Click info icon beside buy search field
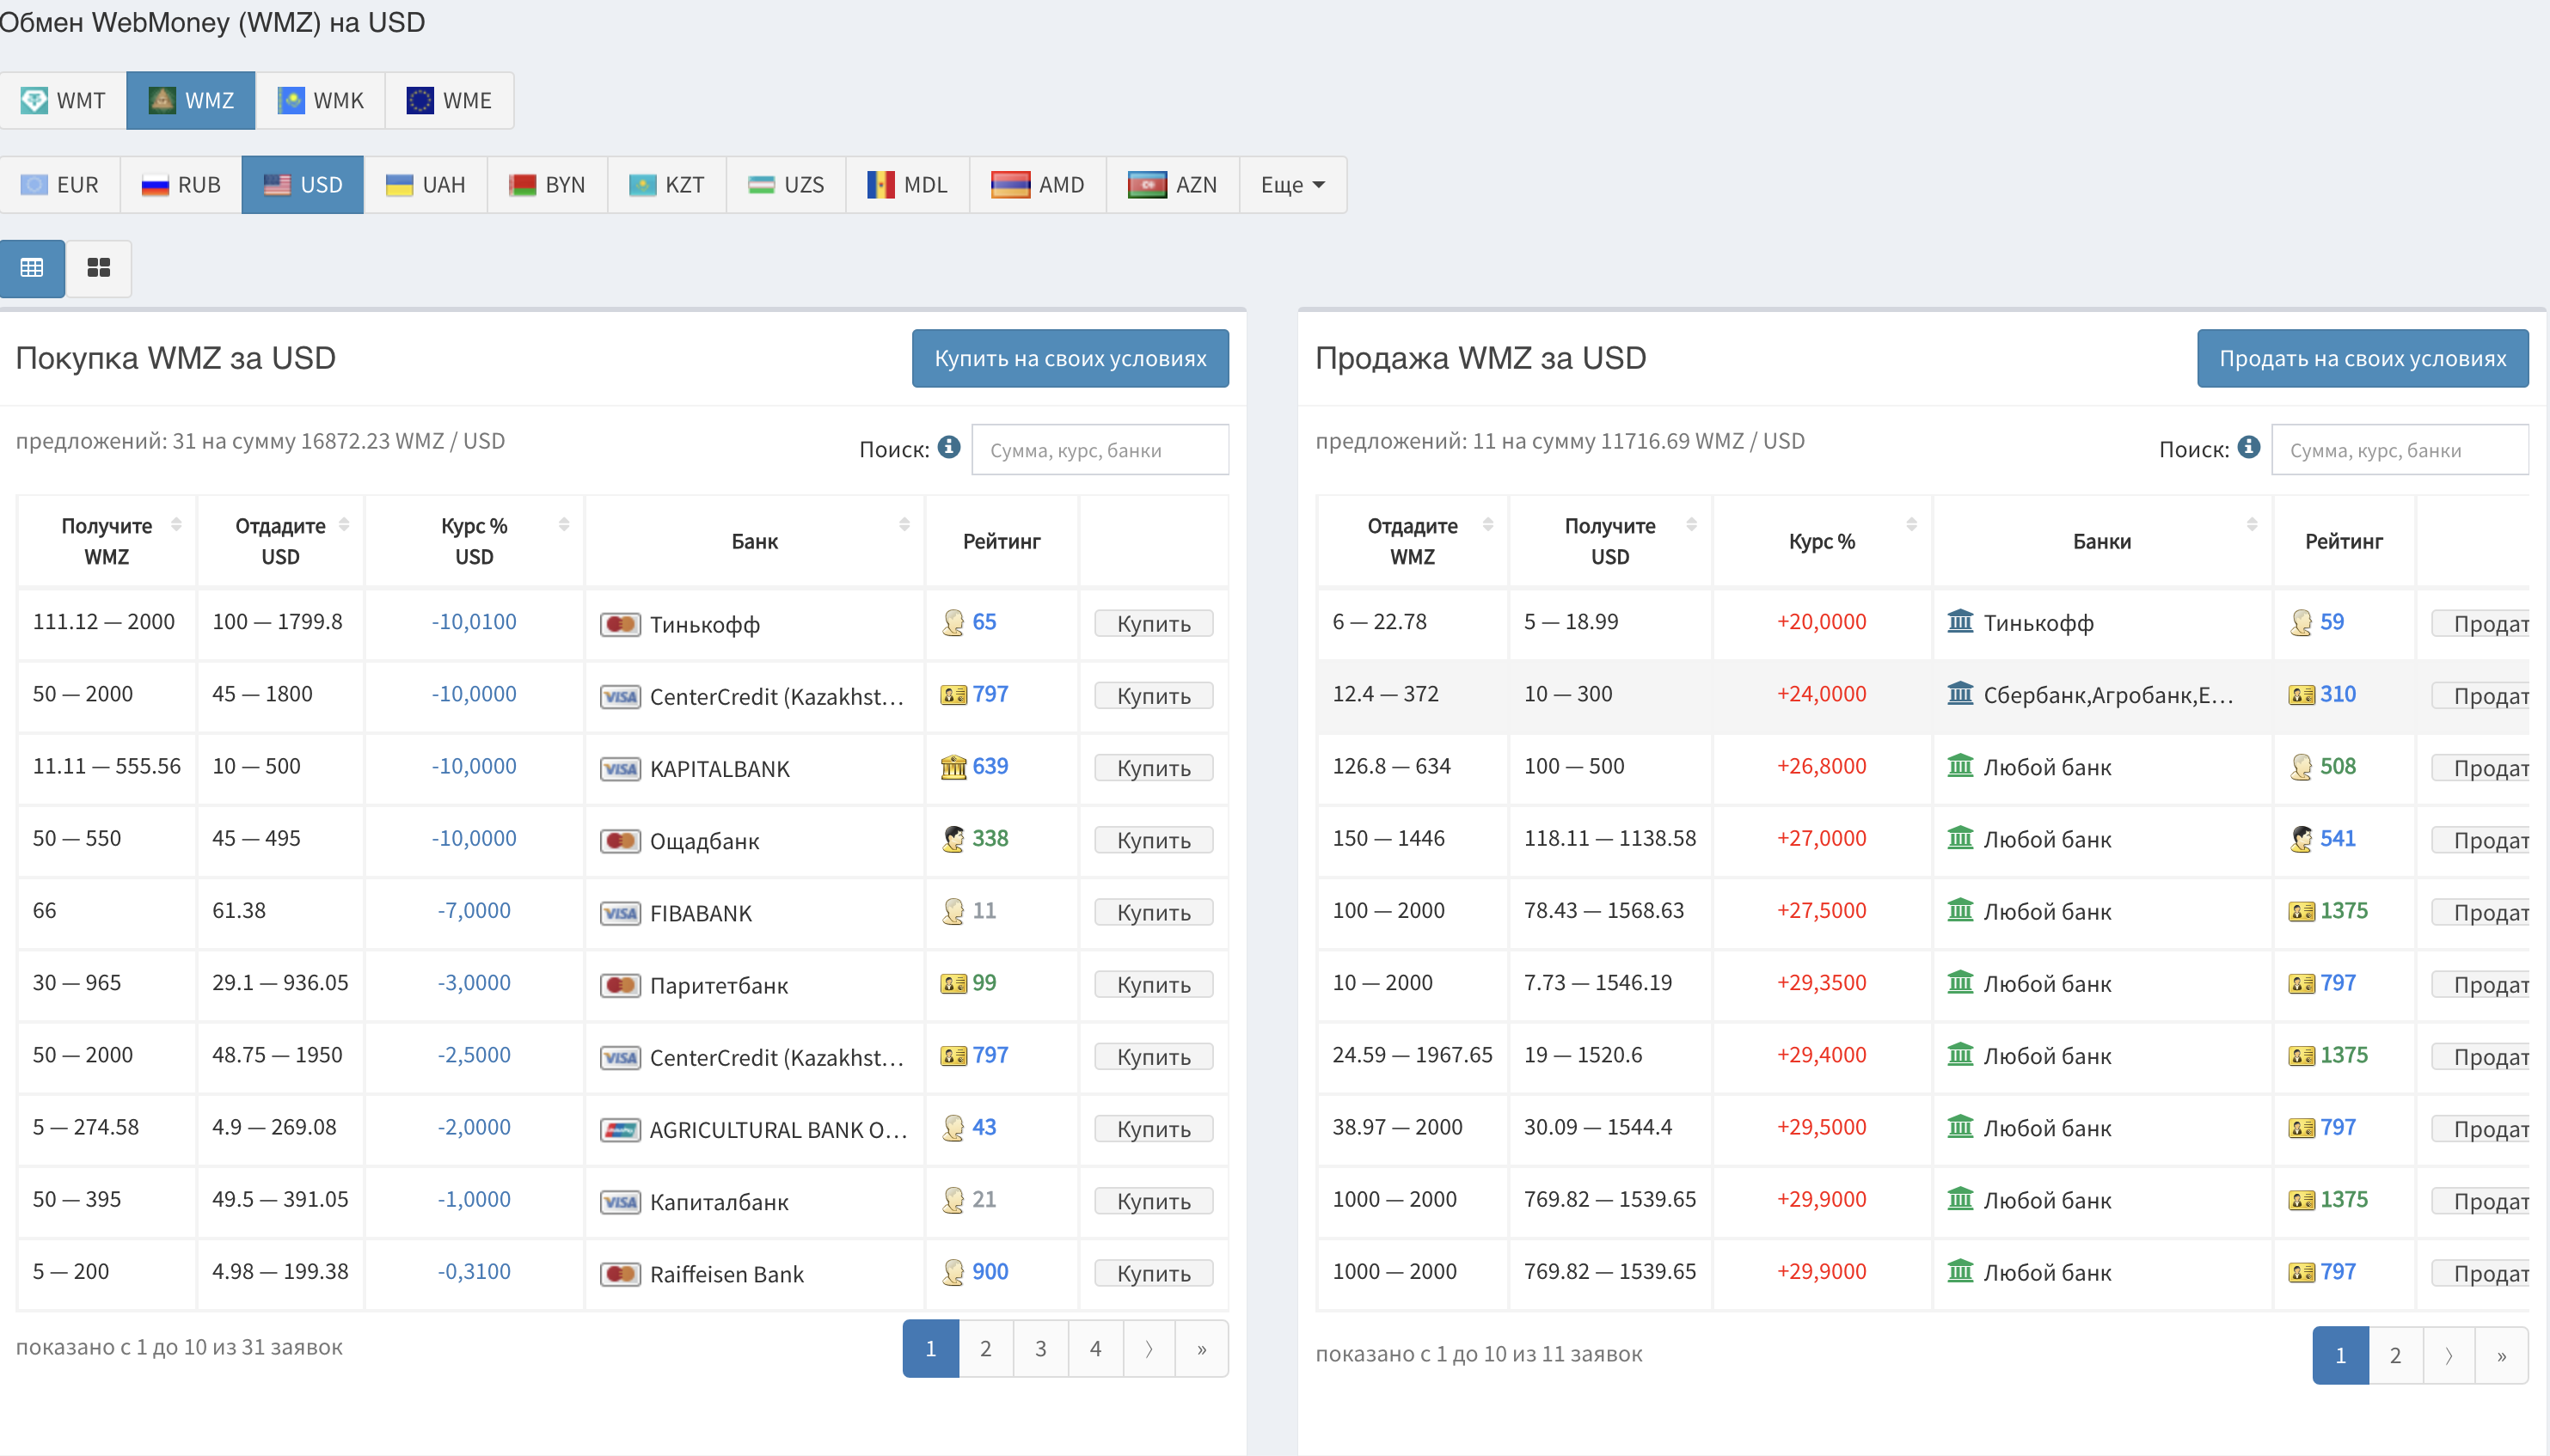 (x=949, y=447)
